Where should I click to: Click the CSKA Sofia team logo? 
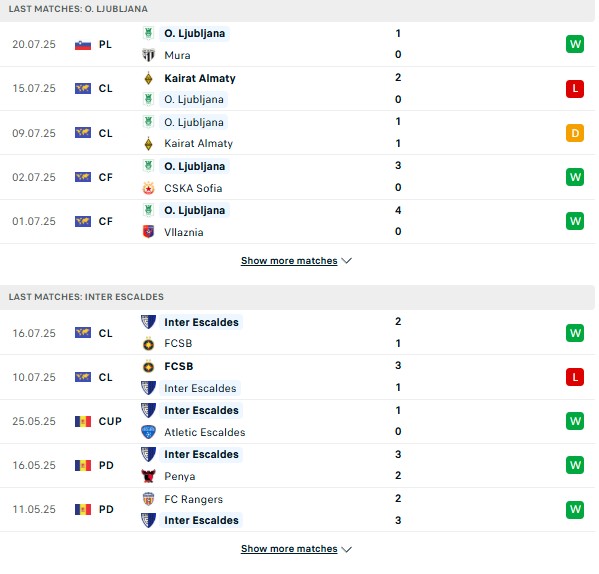(x=148, y=188)
